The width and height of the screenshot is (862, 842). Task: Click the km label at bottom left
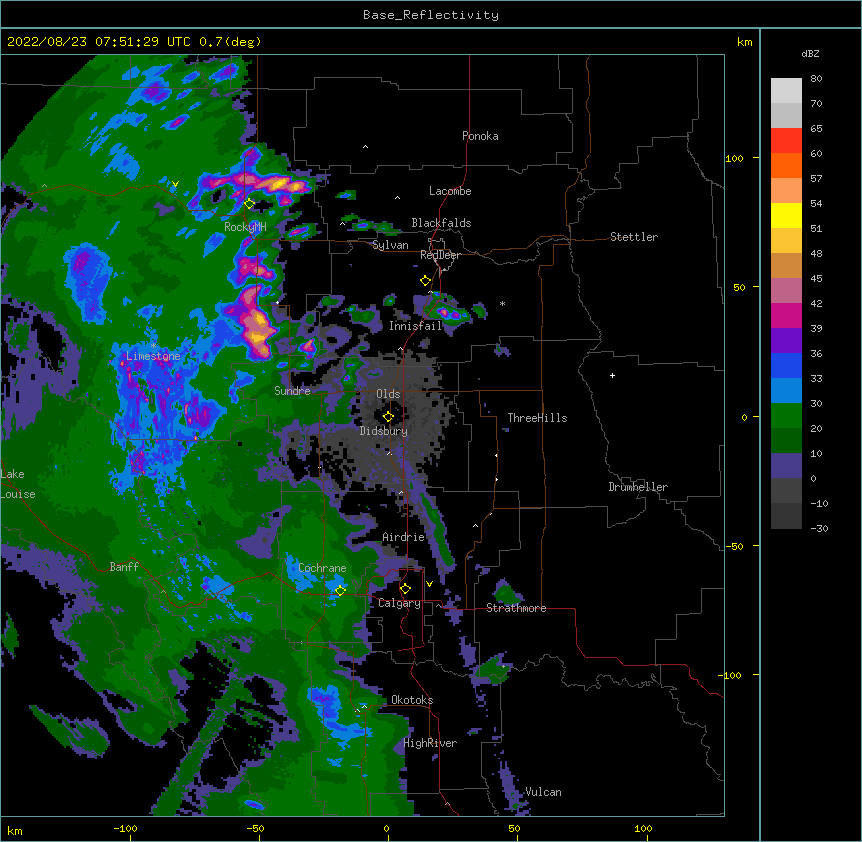(x=15, y=831)
